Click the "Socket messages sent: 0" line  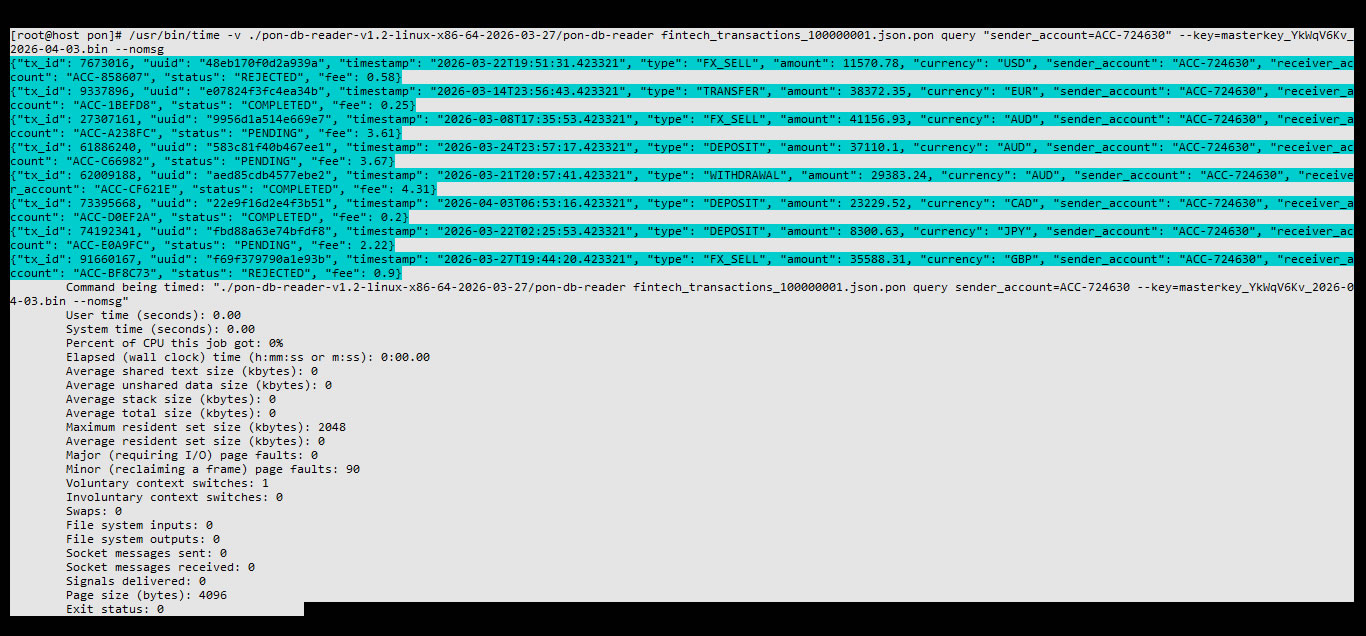click(146, 553)
